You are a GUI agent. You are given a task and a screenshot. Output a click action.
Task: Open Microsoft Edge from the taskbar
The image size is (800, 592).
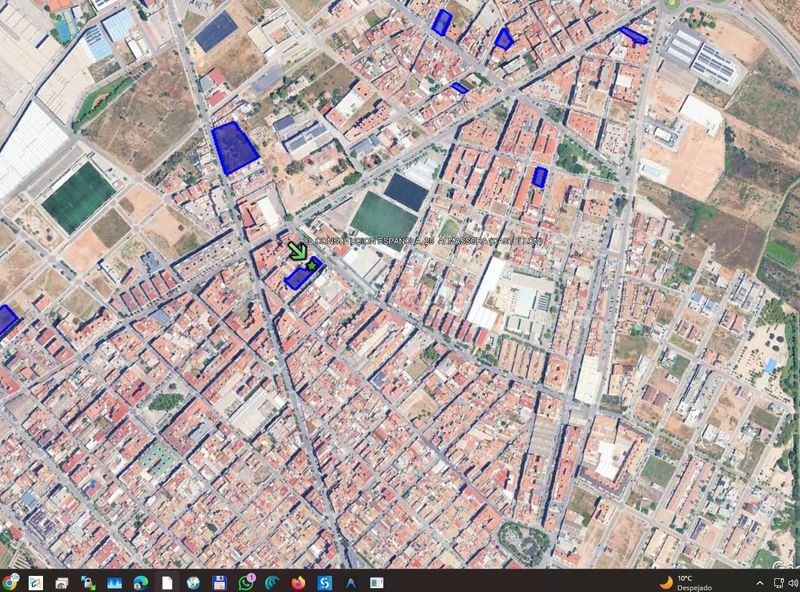pos(140,582)
